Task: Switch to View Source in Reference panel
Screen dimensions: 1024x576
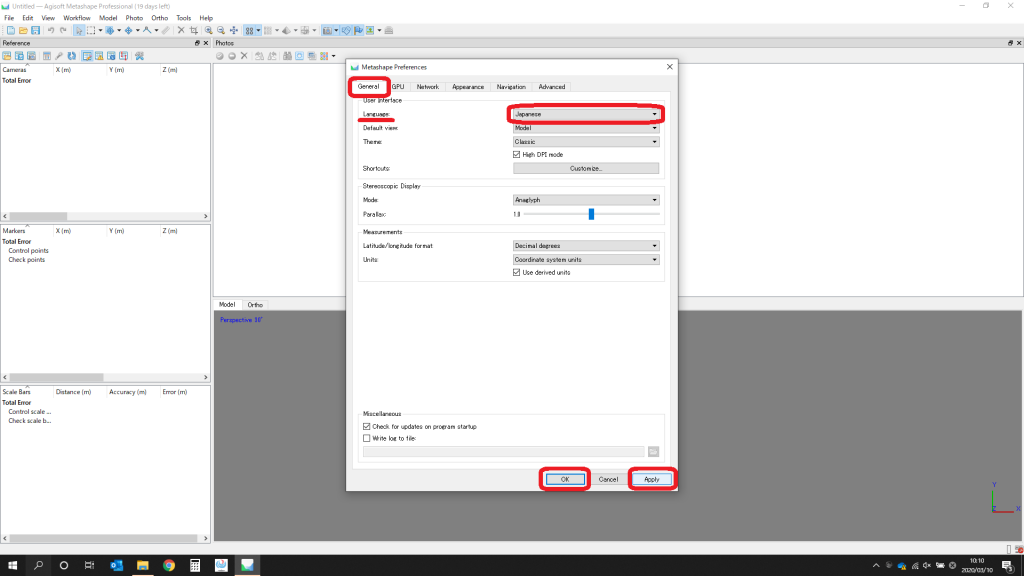Action: 87,56
